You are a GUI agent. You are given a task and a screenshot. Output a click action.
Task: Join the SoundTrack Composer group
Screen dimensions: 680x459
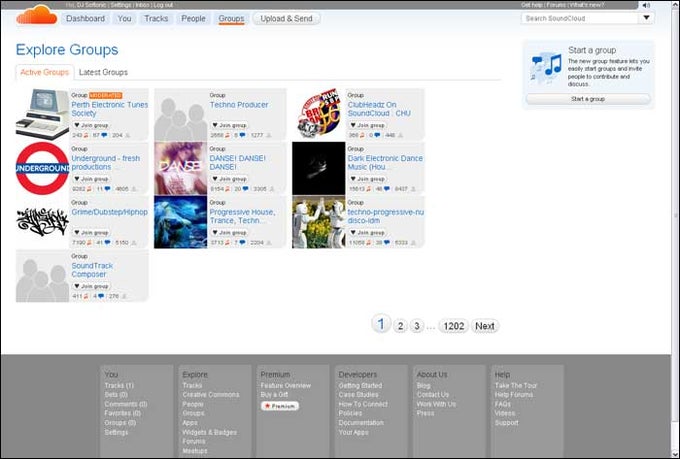point(91,286)
